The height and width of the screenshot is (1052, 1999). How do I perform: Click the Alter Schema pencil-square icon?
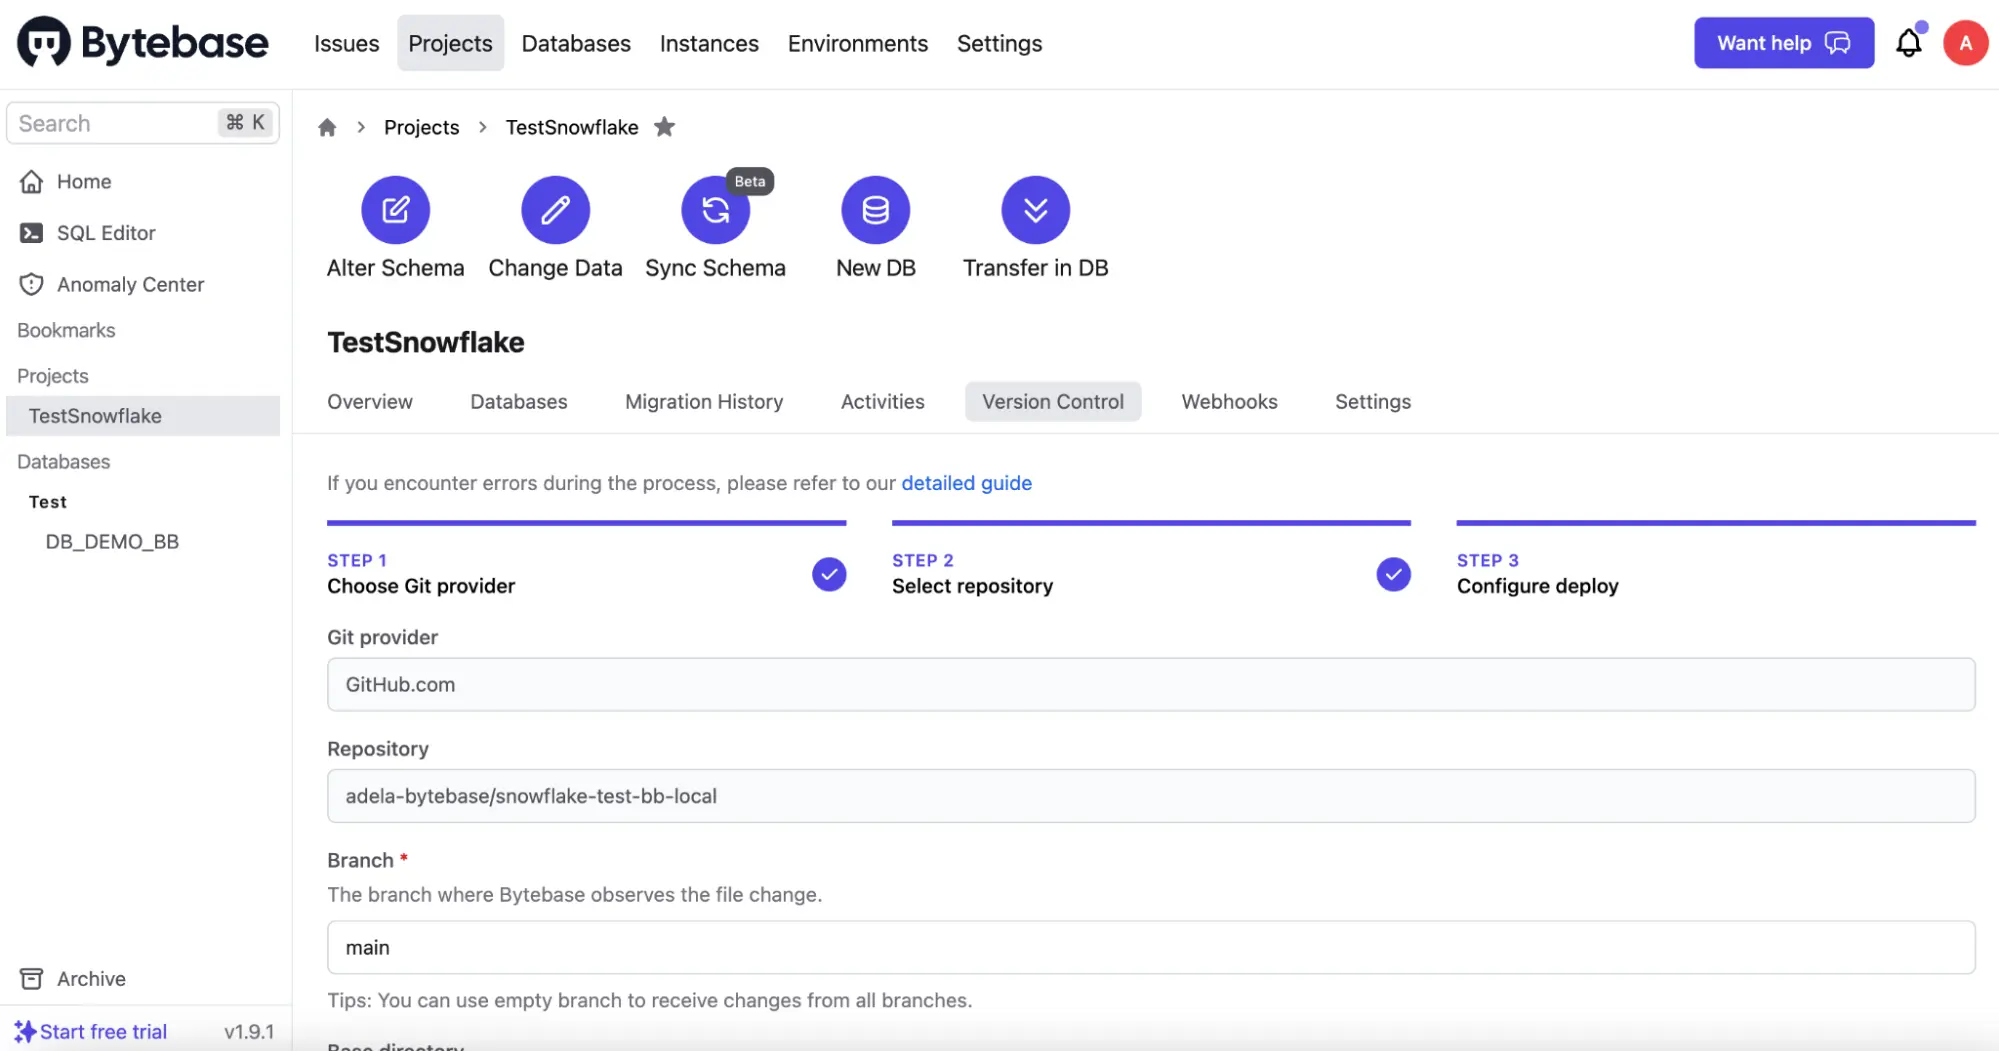(x=395, y=210)
